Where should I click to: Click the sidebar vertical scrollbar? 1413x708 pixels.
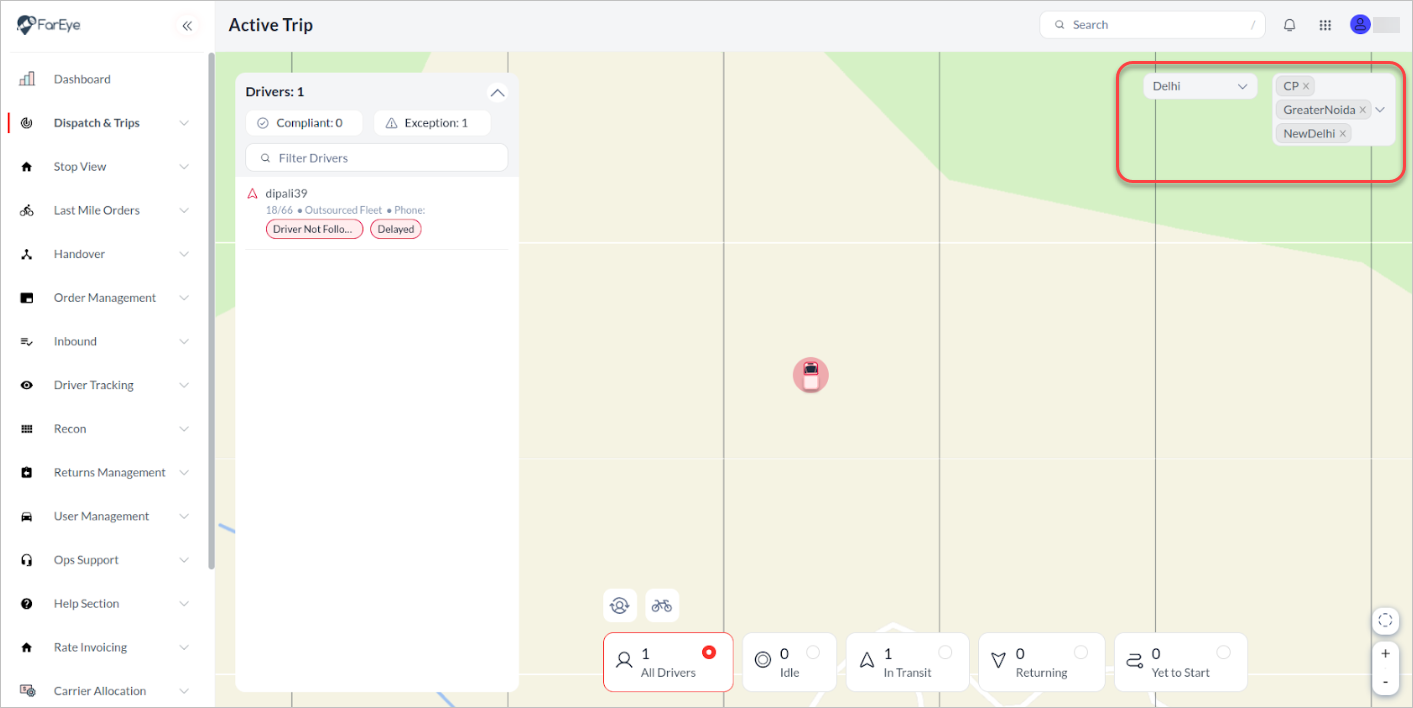(211, 310)
